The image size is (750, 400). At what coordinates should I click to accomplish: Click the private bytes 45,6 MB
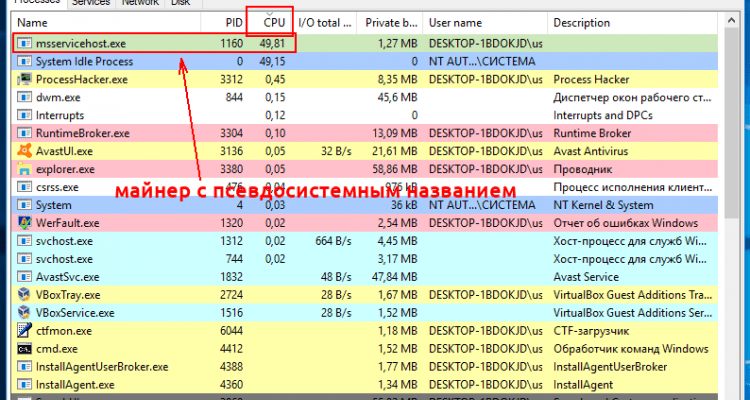pos(397,97)
